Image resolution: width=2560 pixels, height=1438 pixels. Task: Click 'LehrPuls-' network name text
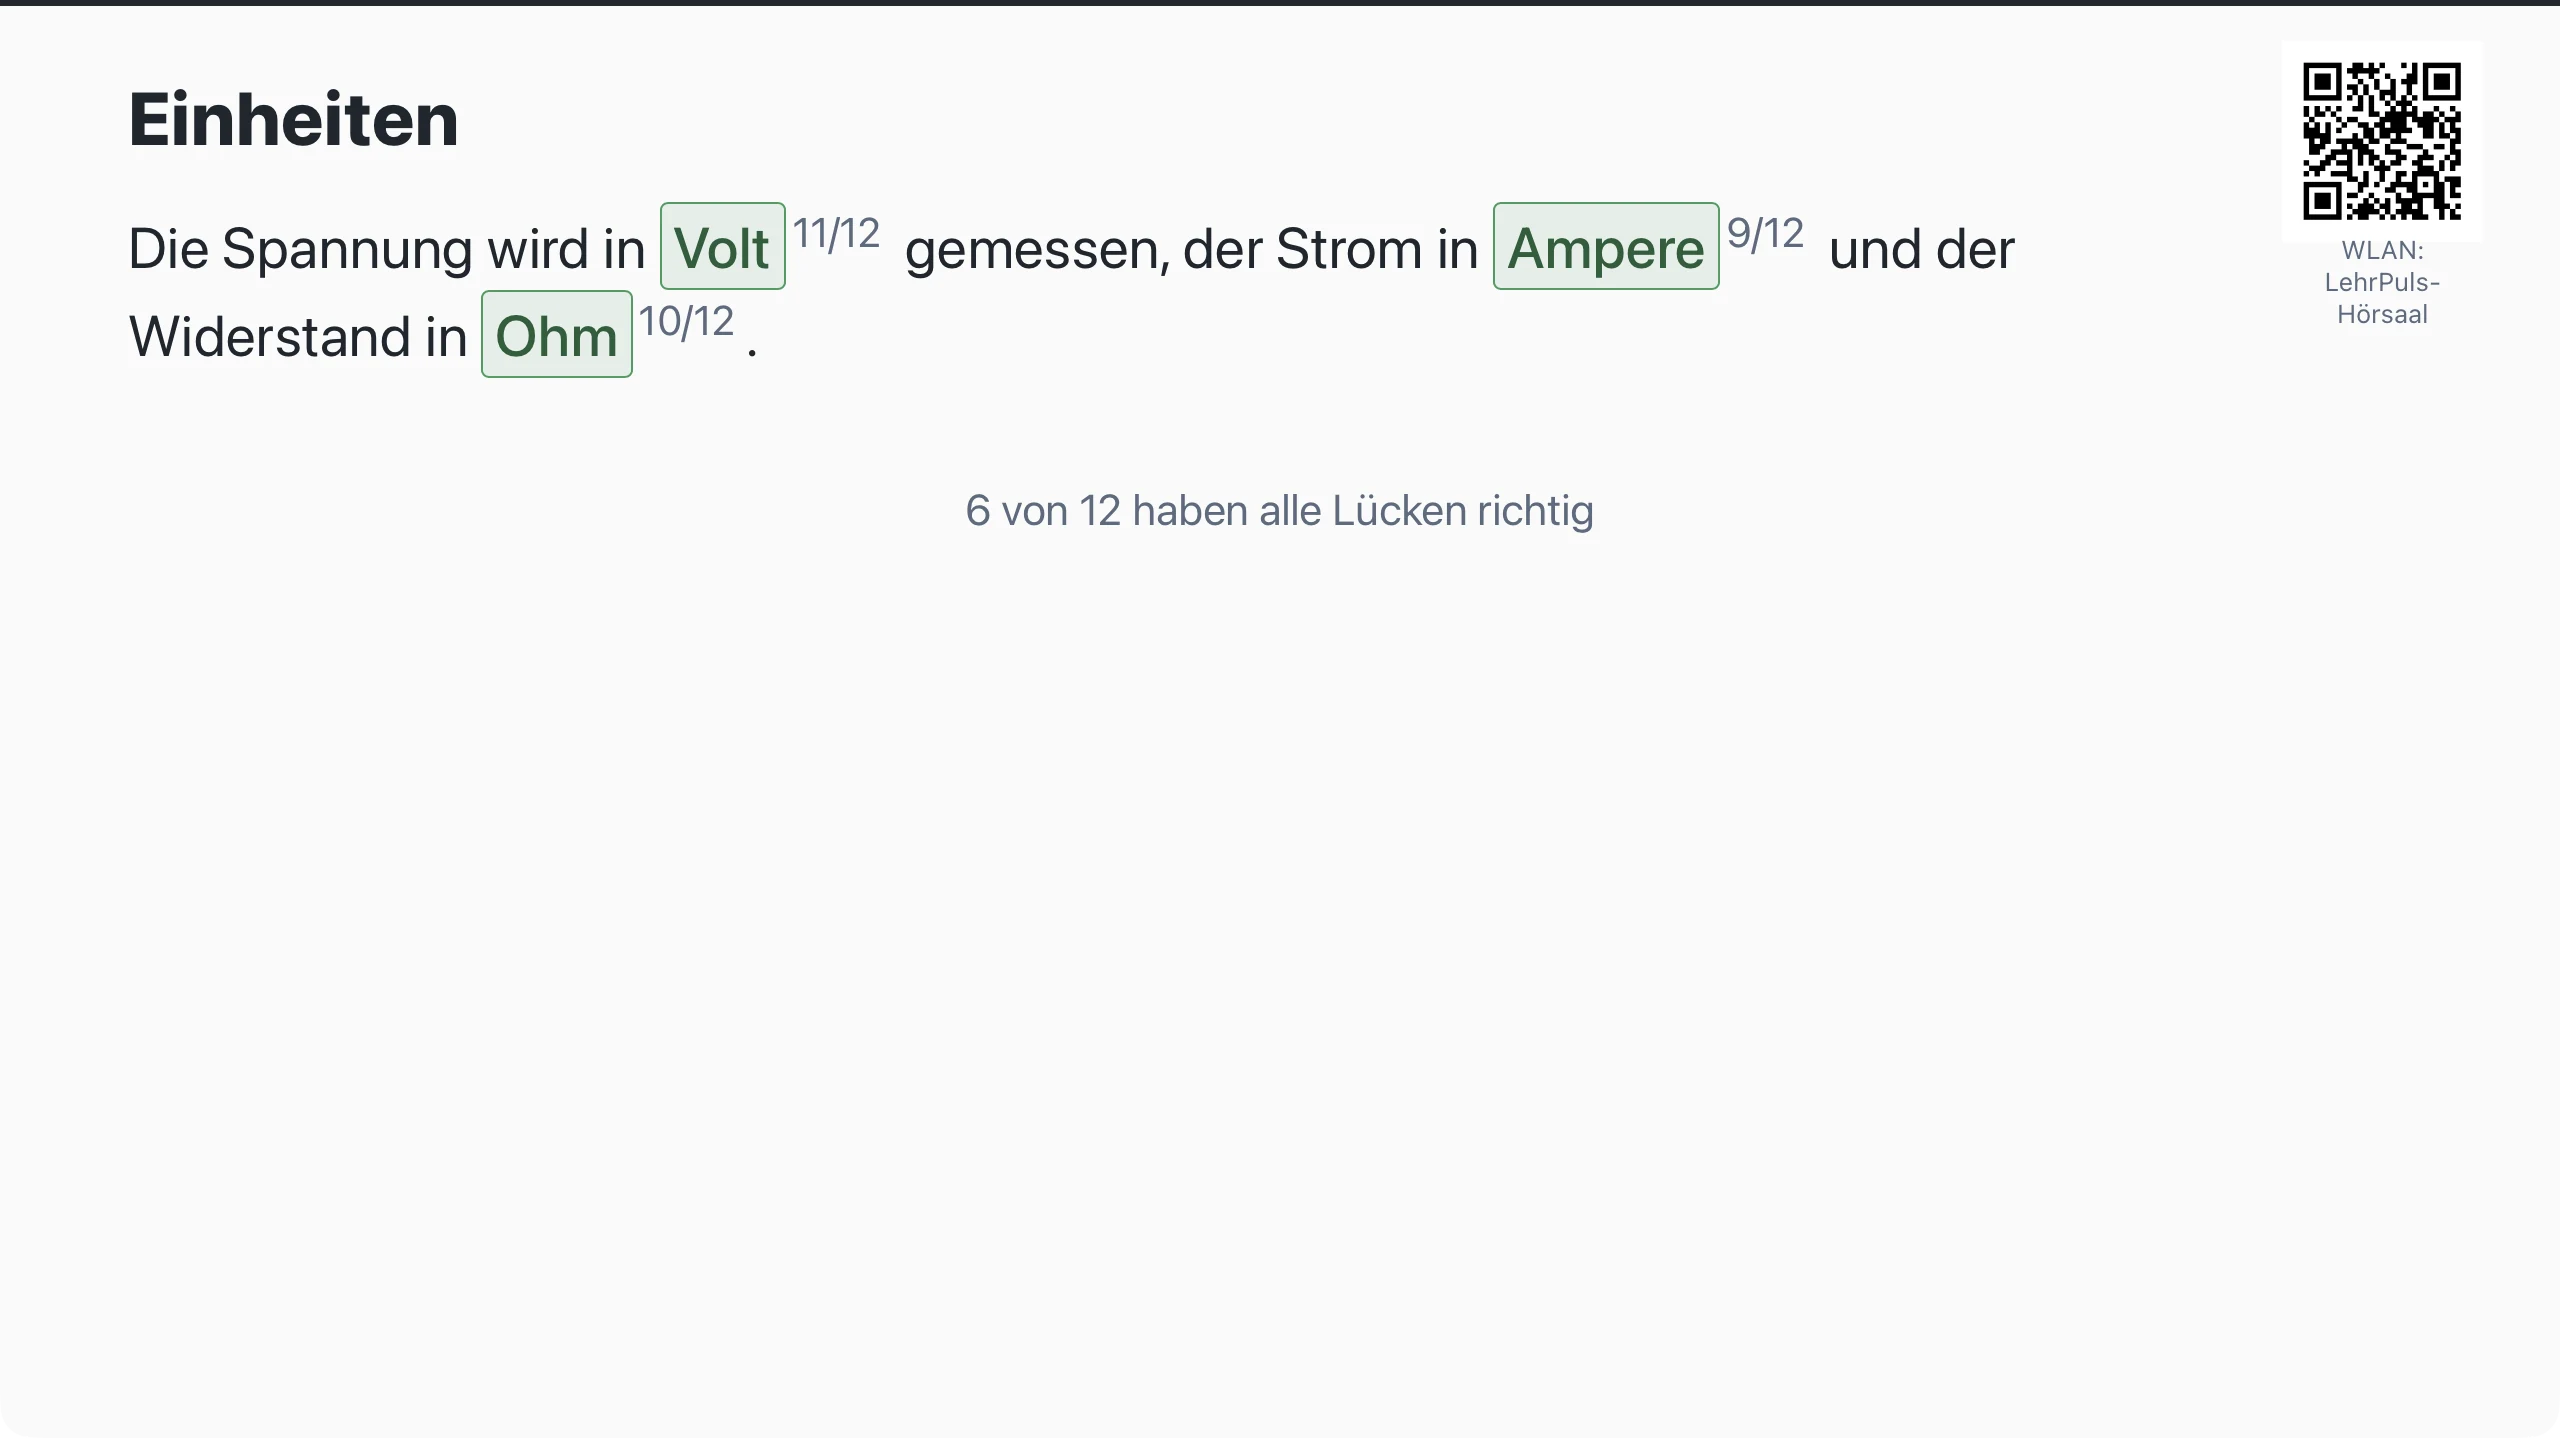point(2382,282)
